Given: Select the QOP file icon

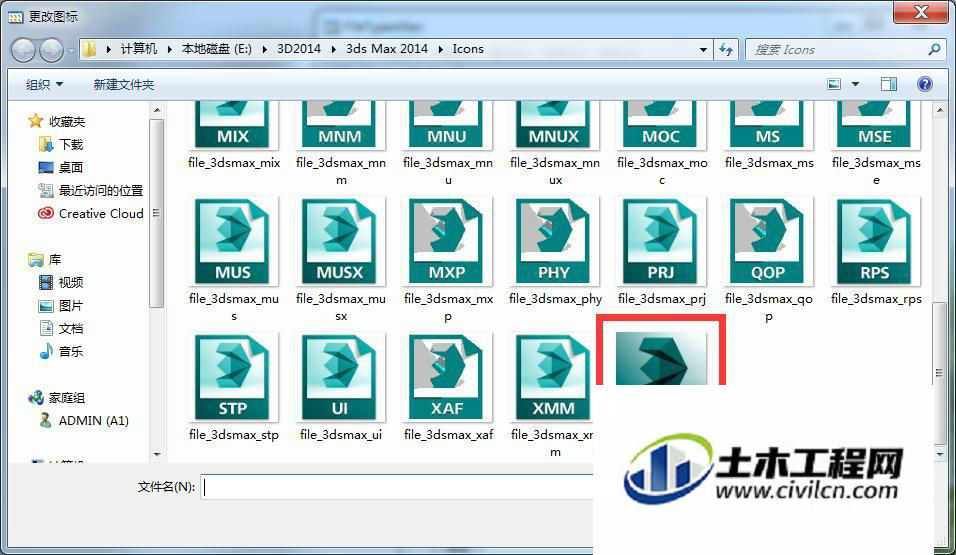Looking at the screenshot, I should 768,240.
